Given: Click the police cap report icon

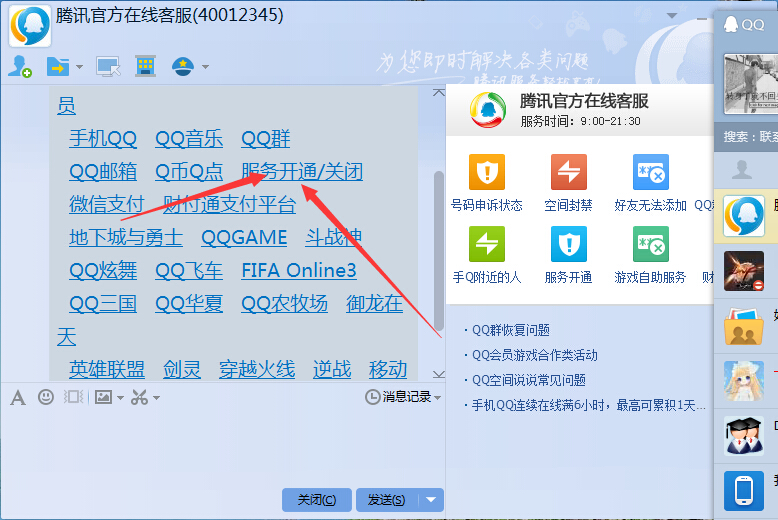Looking at the screenshot, I should point(183,66).
